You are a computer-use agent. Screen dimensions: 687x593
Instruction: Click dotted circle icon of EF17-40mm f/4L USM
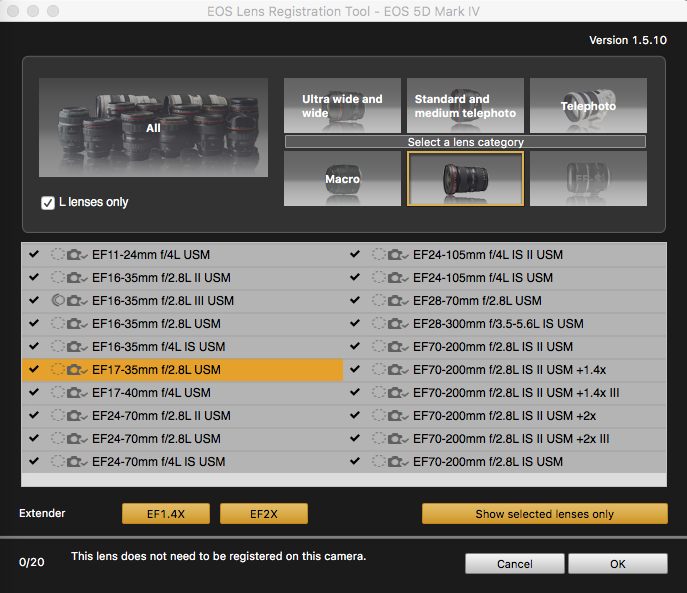point(58,392)
